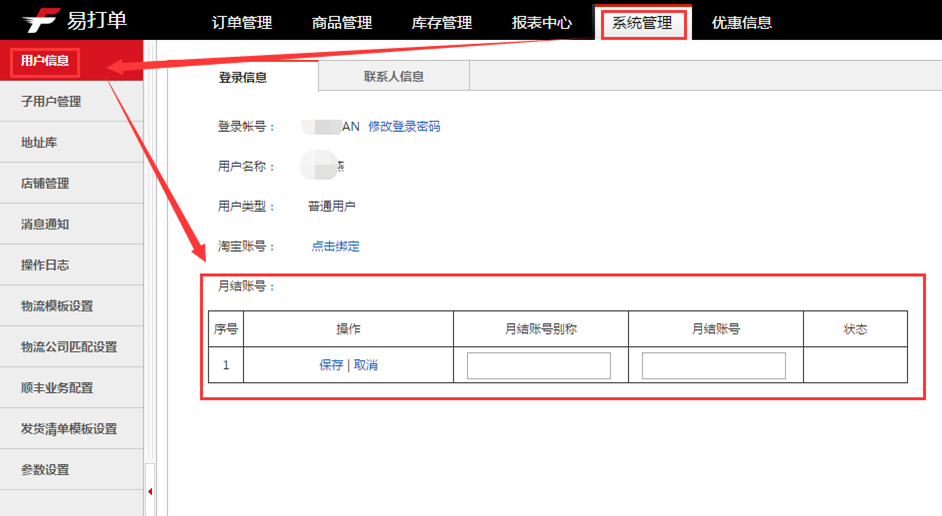Viewport: 942px width, 516px height.
Task: Open 订单管理 top menu
Action: click(242, 23)
